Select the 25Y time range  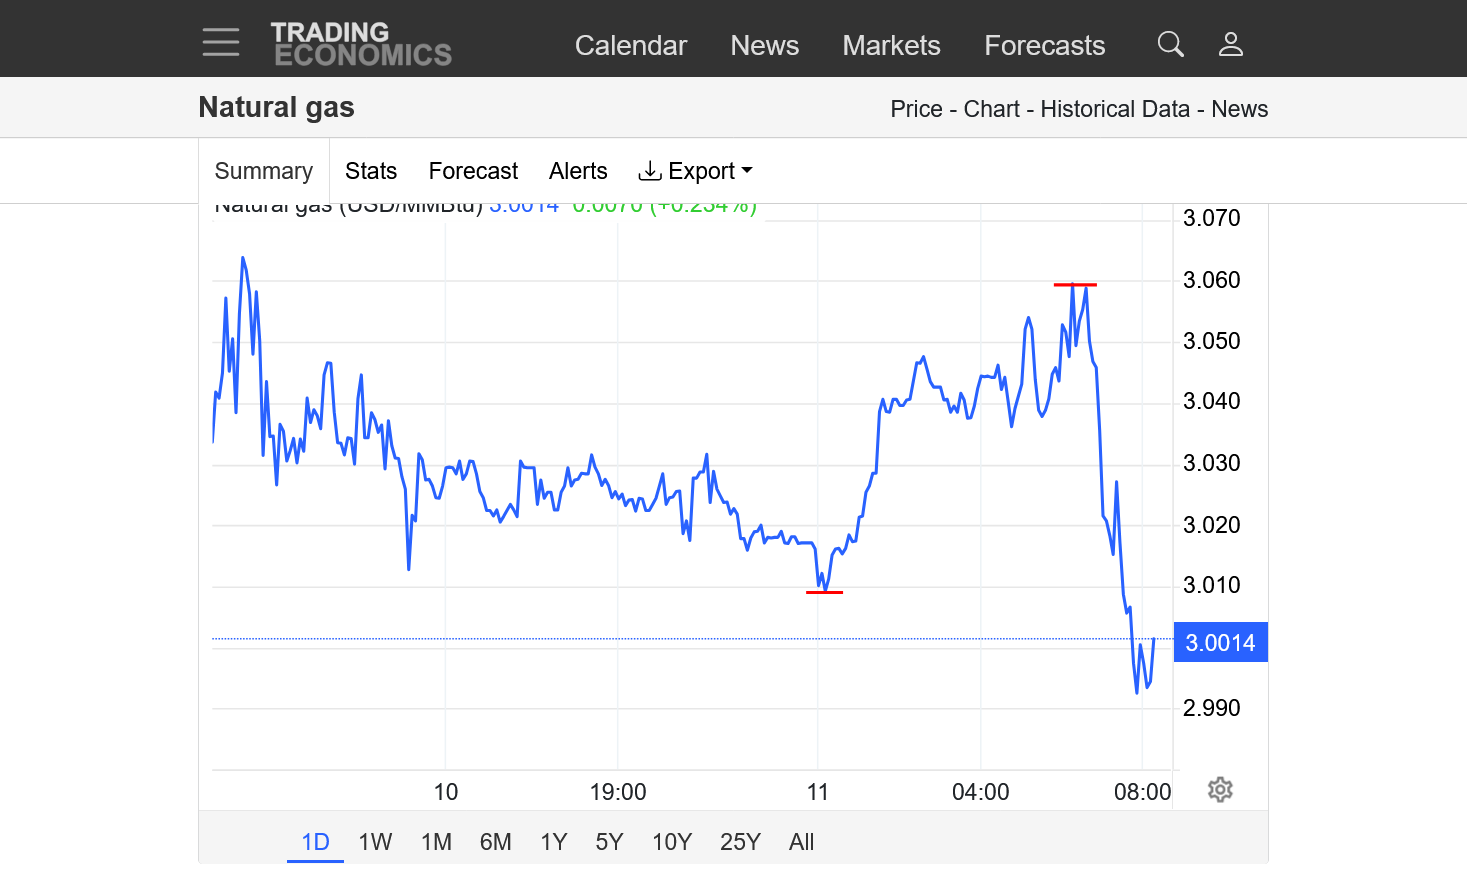pos(740,842)
